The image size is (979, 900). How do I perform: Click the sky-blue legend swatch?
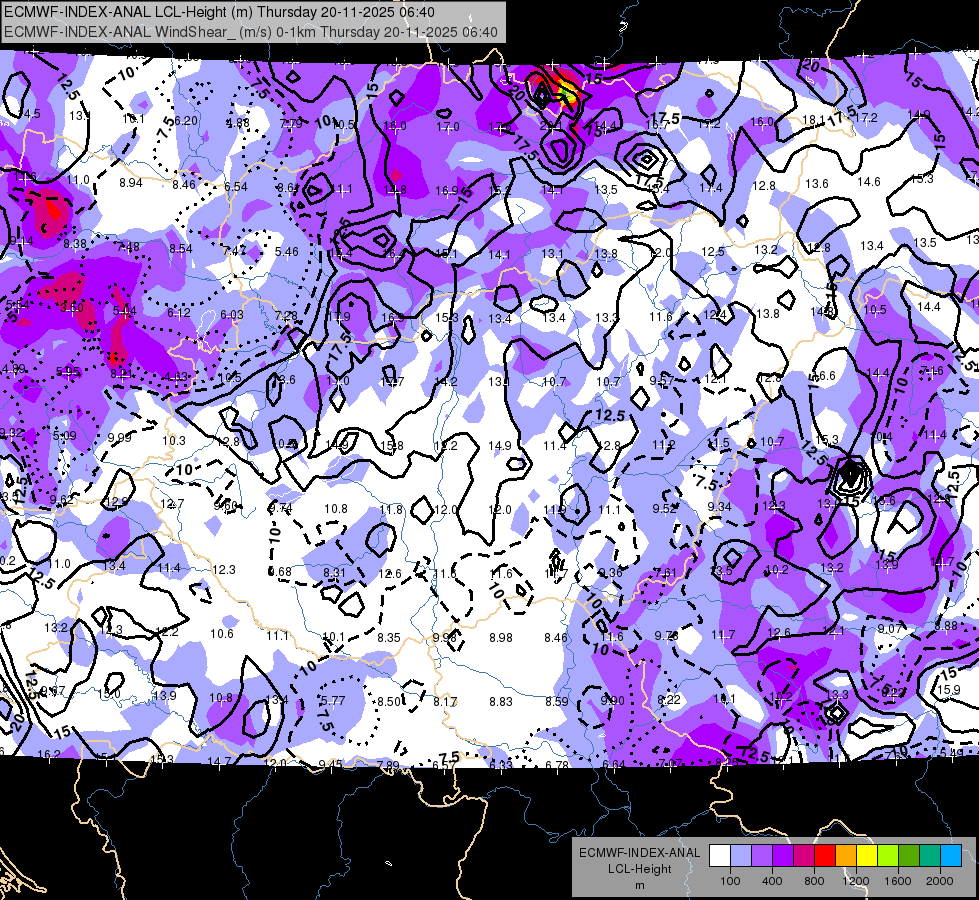pyautogui.click(x=951, y=856)
